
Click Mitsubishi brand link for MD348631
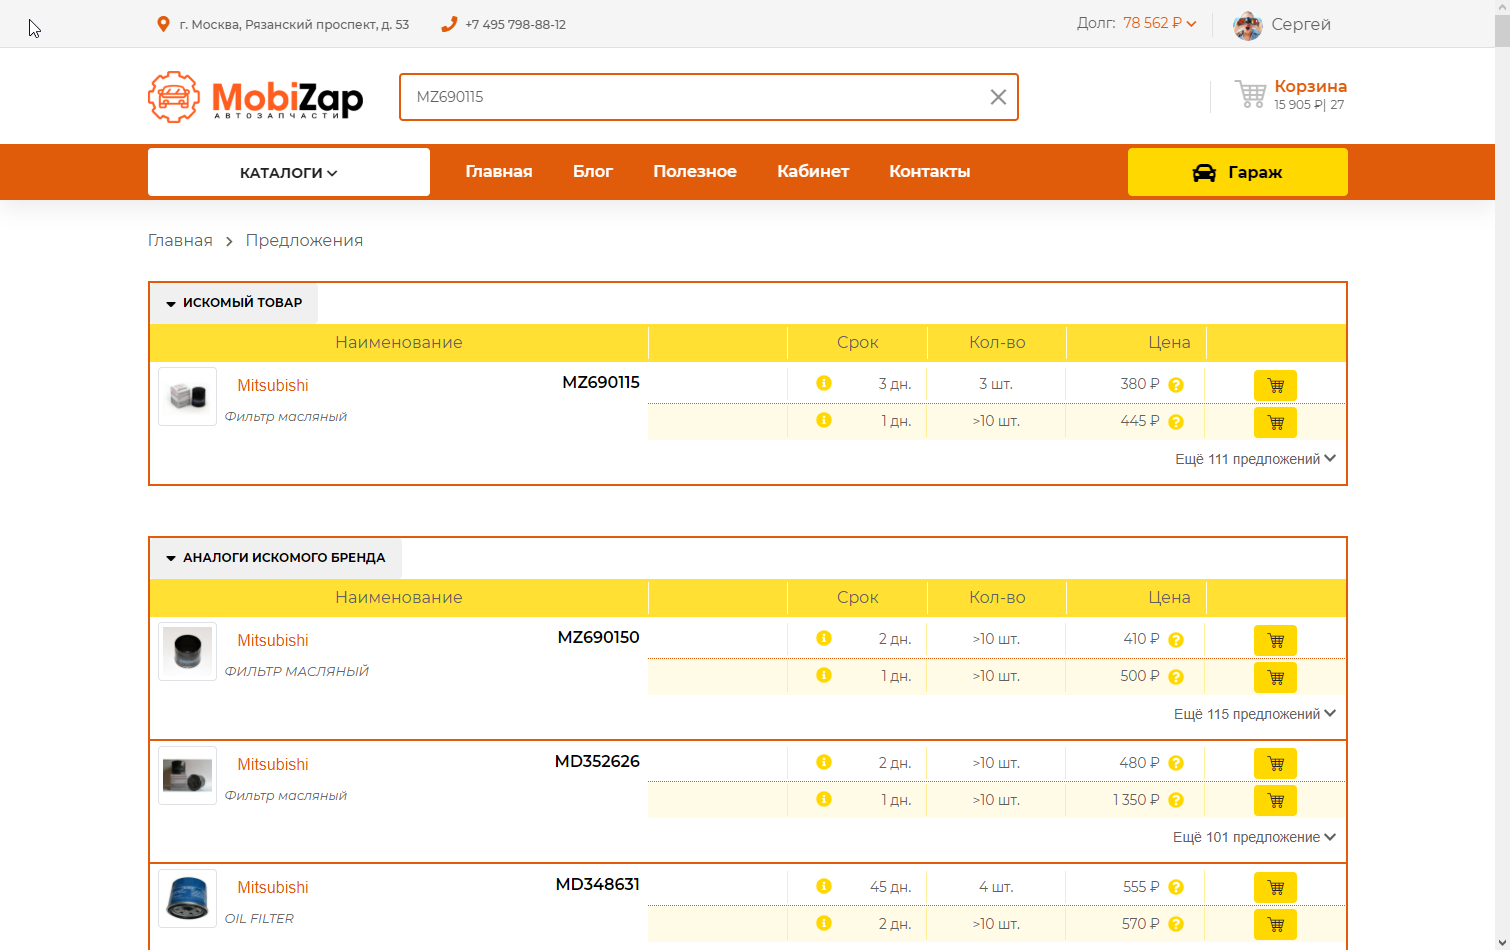pyautogui.click(x=273, y=888)
